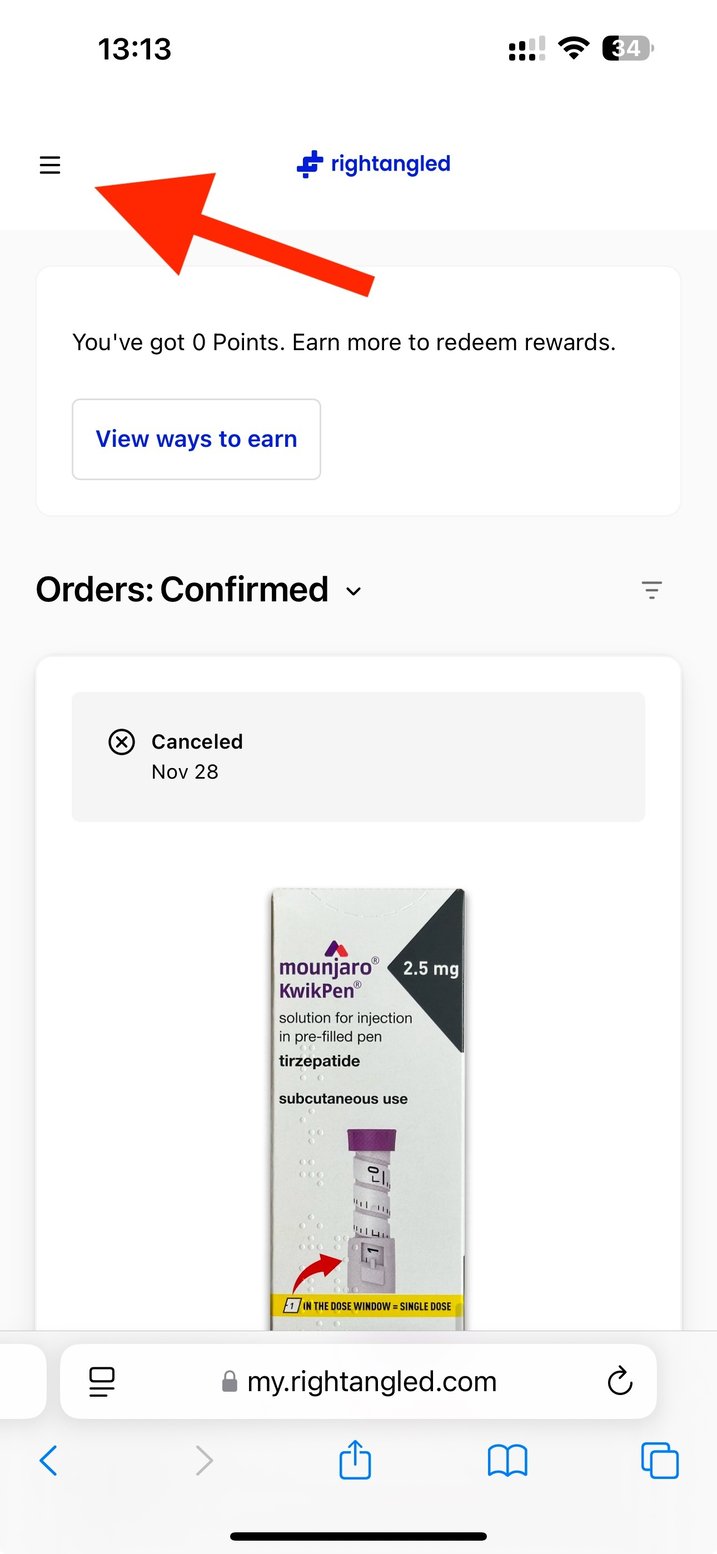Tap the my.rightangled.com address field
The height and width of the screenshot is (1554, 717).
[372, 1382]
